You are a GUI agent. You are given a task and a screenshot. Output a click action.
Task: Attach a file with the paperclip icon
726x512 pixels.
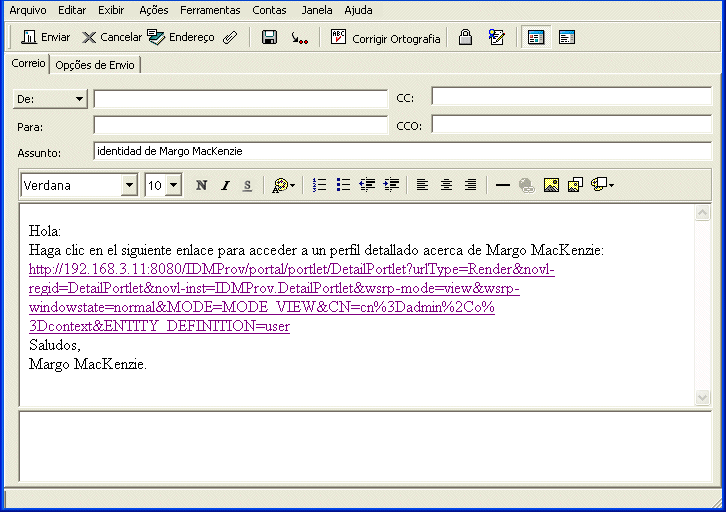(230, 37)
